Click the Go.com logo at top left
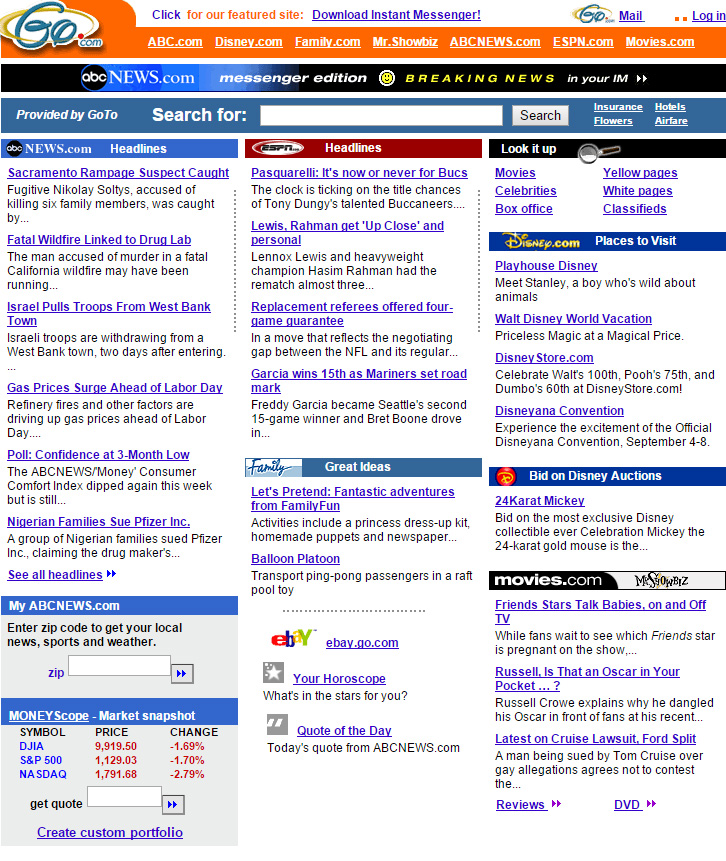 53,27
